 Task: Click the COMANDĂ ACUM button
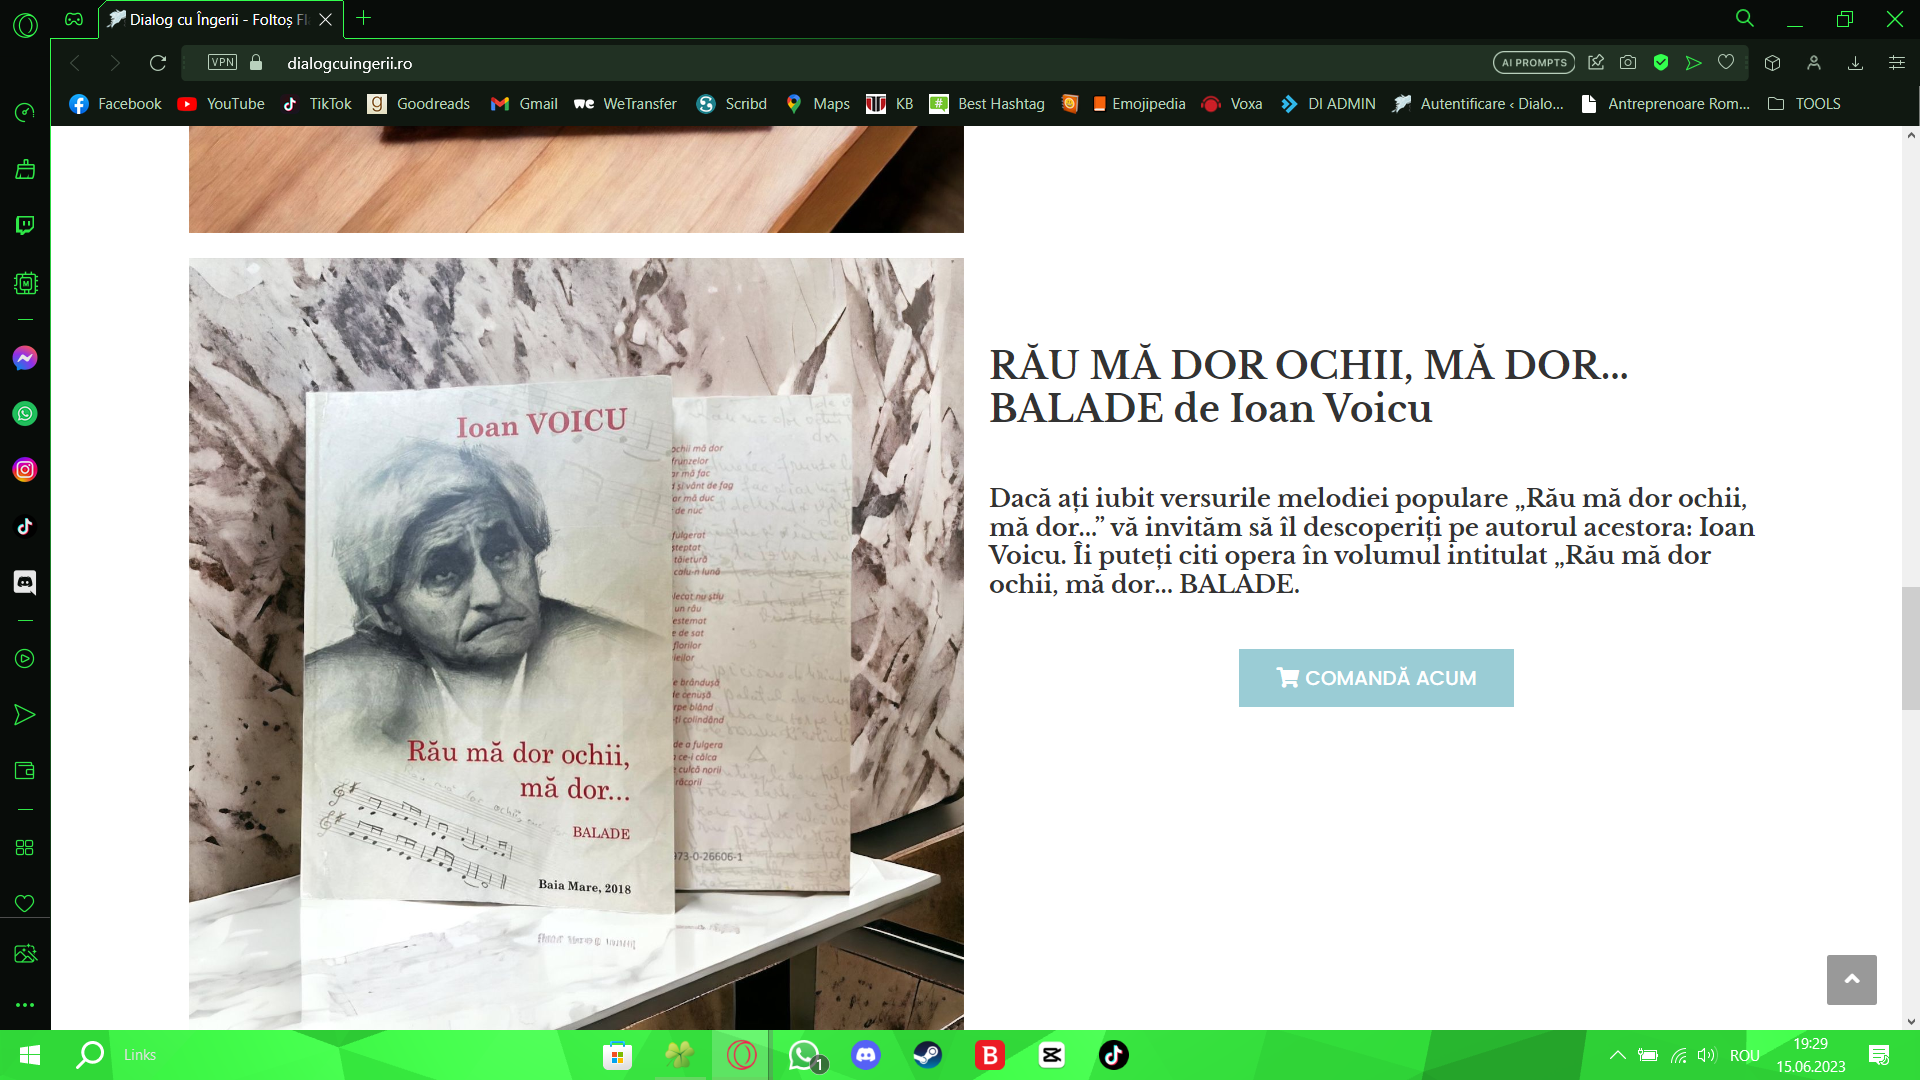click(1376, 678)
